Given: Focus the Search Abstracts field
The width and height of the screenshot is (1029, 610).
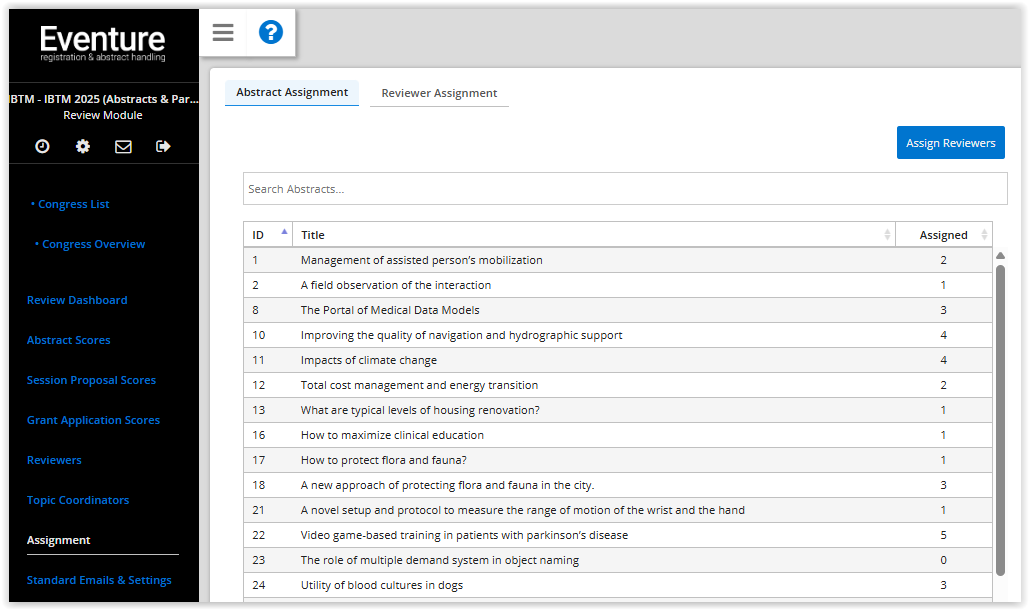Looking at the screenshot, I should (625, 189).
